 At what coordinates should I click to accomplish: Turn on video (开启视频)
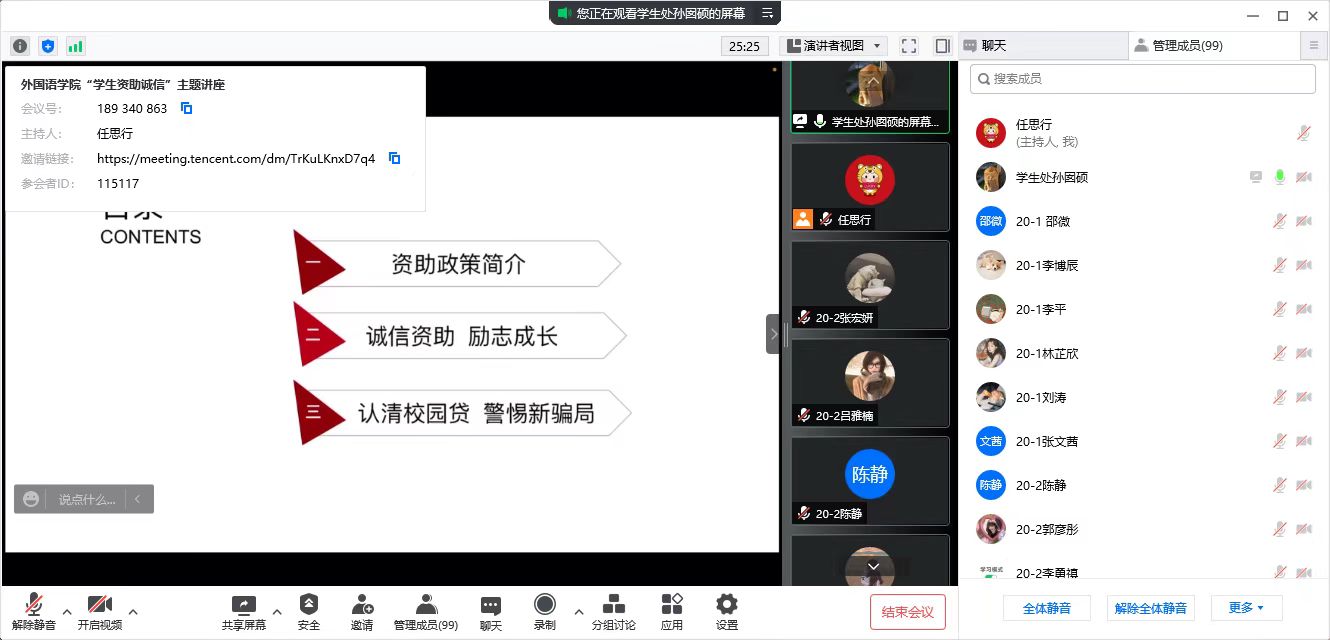click(x=99, y=611)
